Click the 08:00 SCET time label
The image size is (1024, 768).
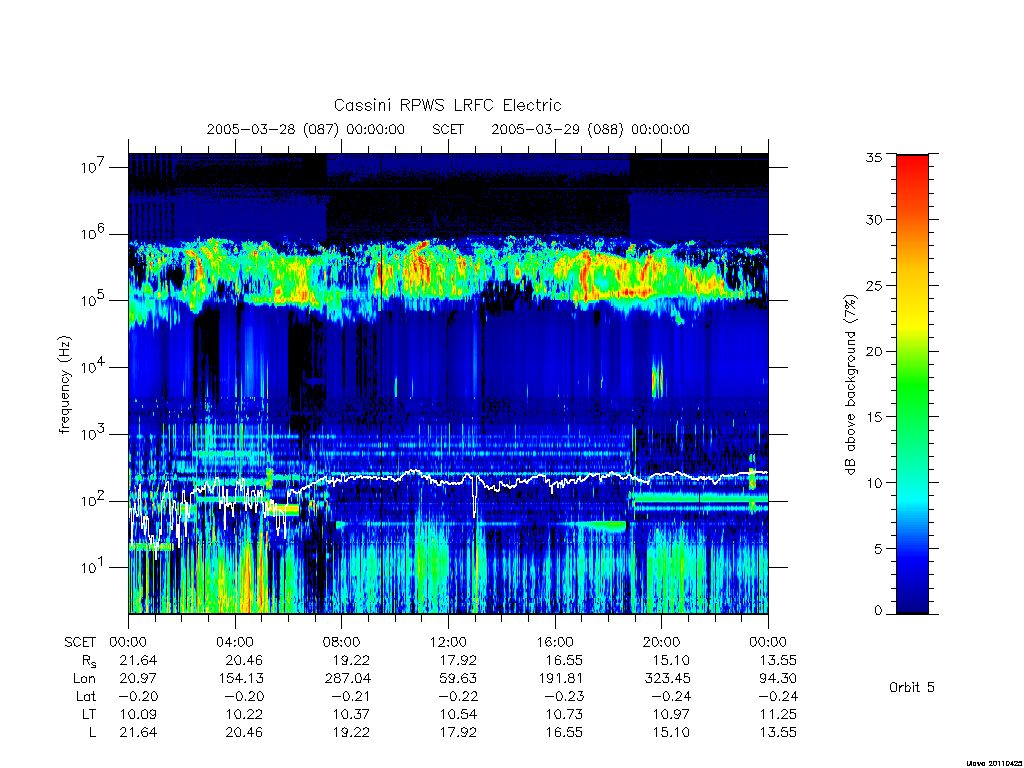click(x=342, y=642)
